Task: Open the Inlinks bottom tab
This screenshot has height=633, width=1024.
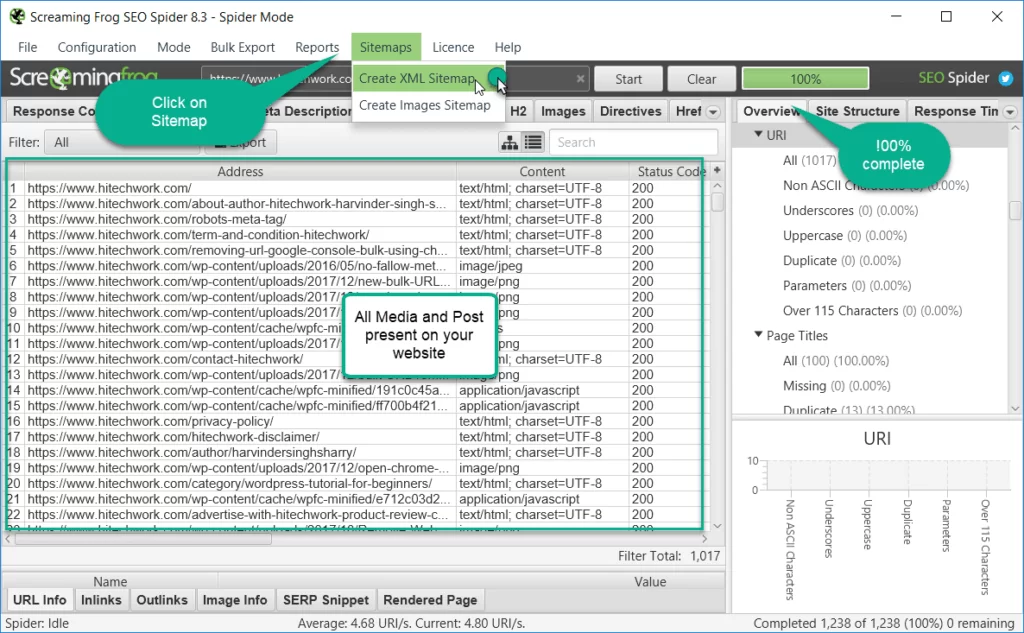Action: tap(101, 600)
